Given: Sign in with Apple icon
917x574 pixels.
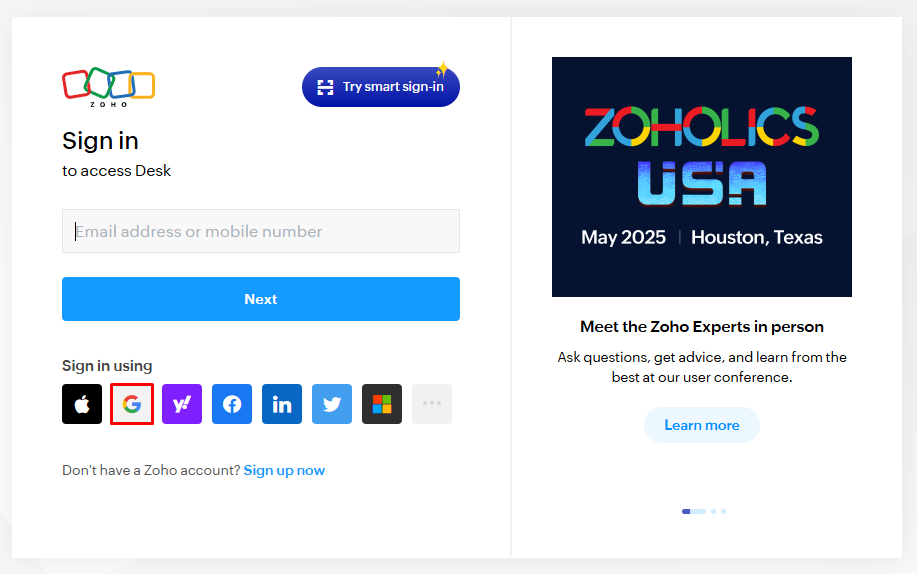Looking at the screenshot, I should [82, 404].
